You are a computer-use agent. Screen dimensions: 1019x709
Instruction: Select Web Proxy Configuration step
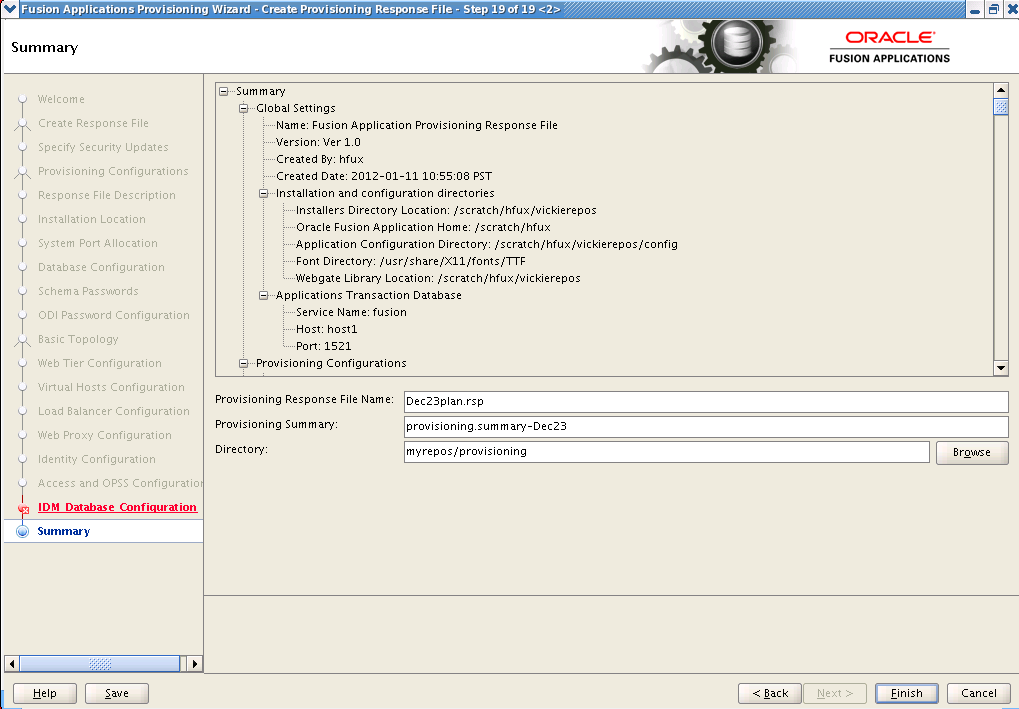pos(105,436)
